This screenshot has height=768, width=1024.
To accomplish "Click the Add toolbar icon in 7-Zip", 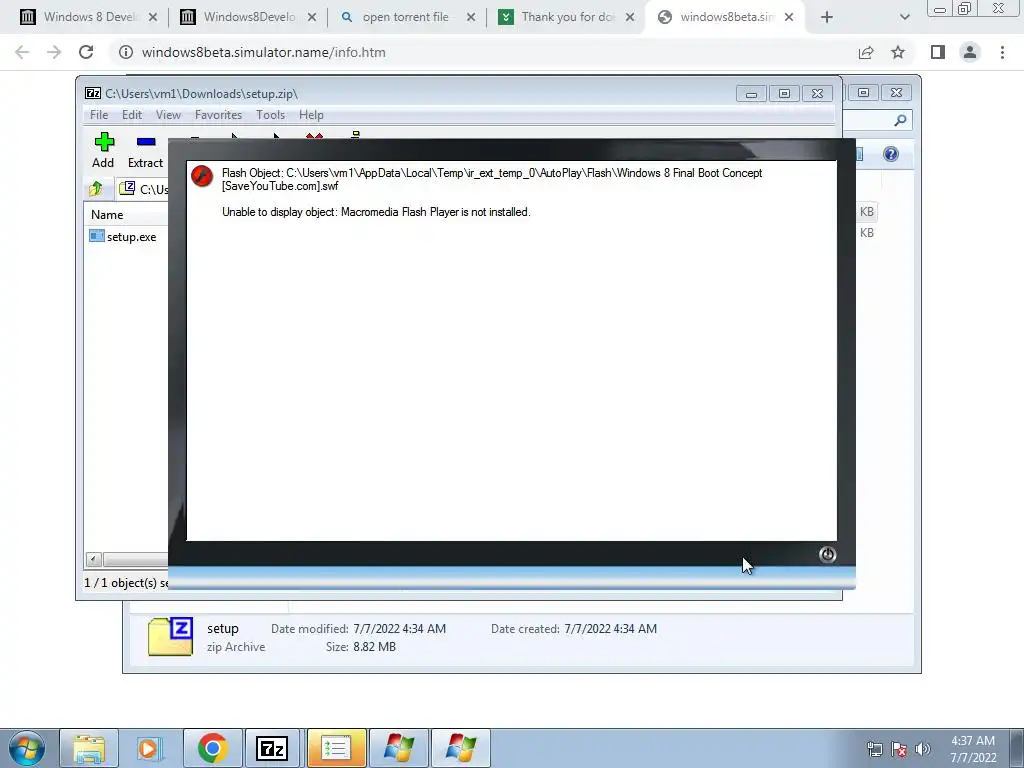I will 103,150.
